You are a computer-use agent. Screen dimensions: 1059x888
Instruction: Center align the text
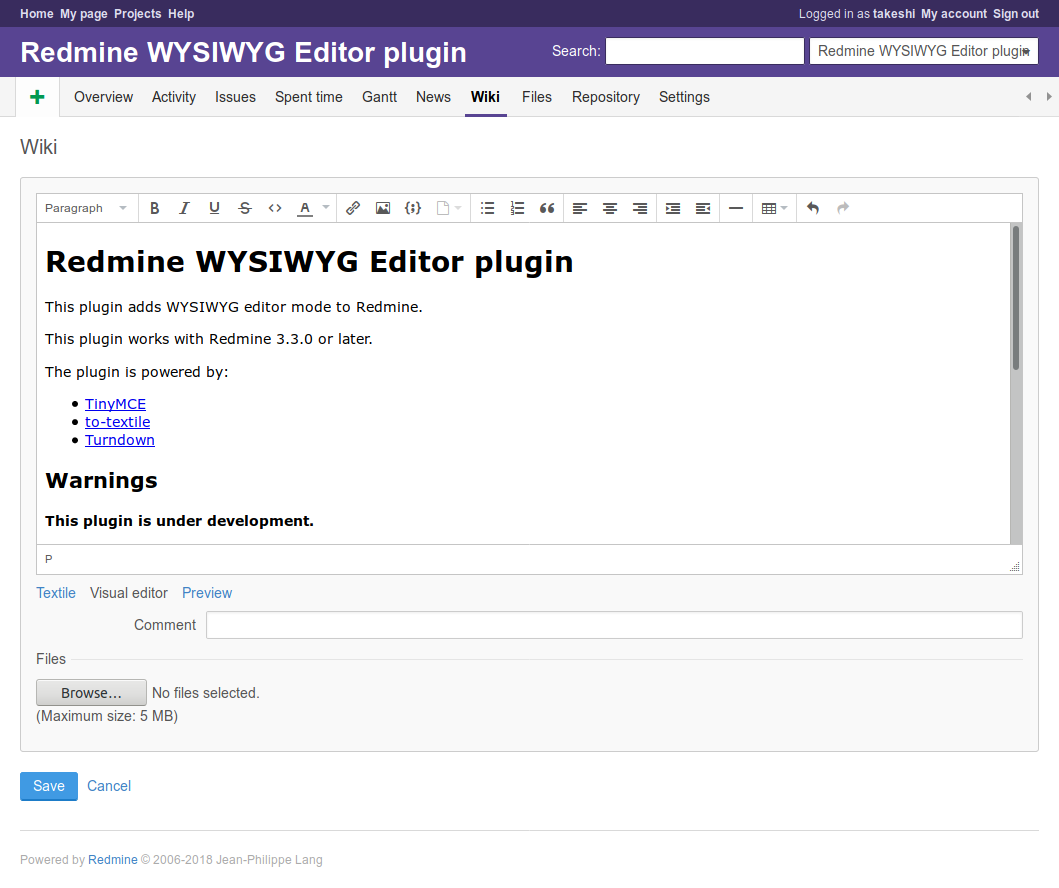pos(610,208)
